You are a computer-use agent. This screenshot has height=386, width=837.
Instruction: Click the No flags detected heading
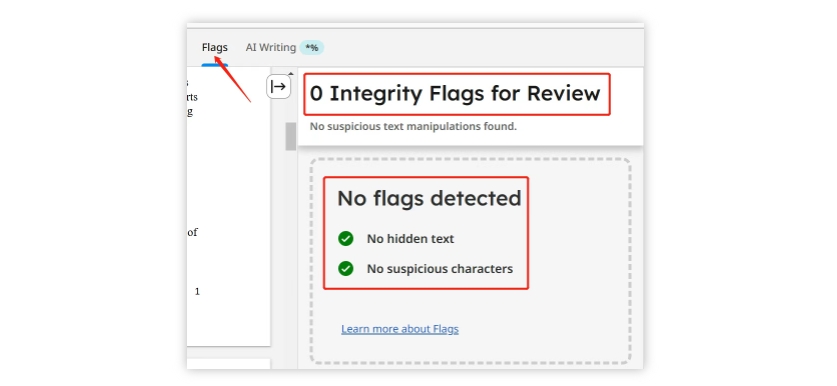click(x=429, y=199)
